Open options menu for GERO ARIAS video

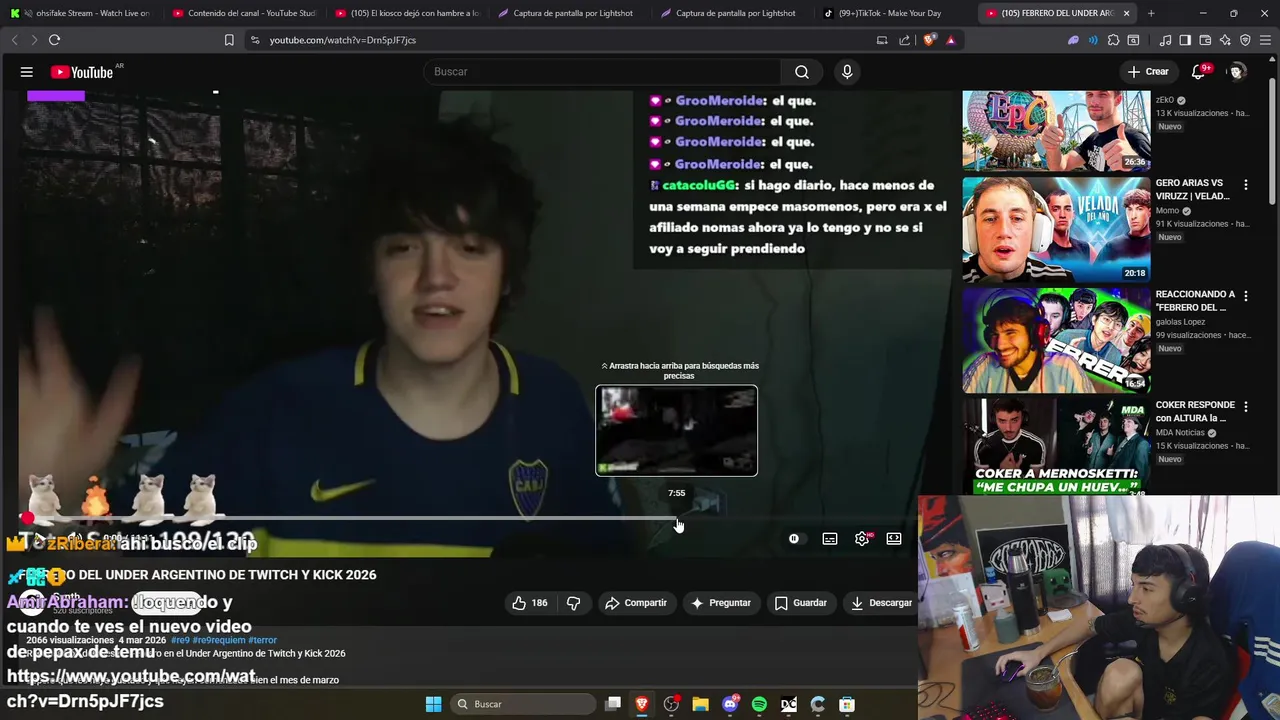click(1245, 185)
